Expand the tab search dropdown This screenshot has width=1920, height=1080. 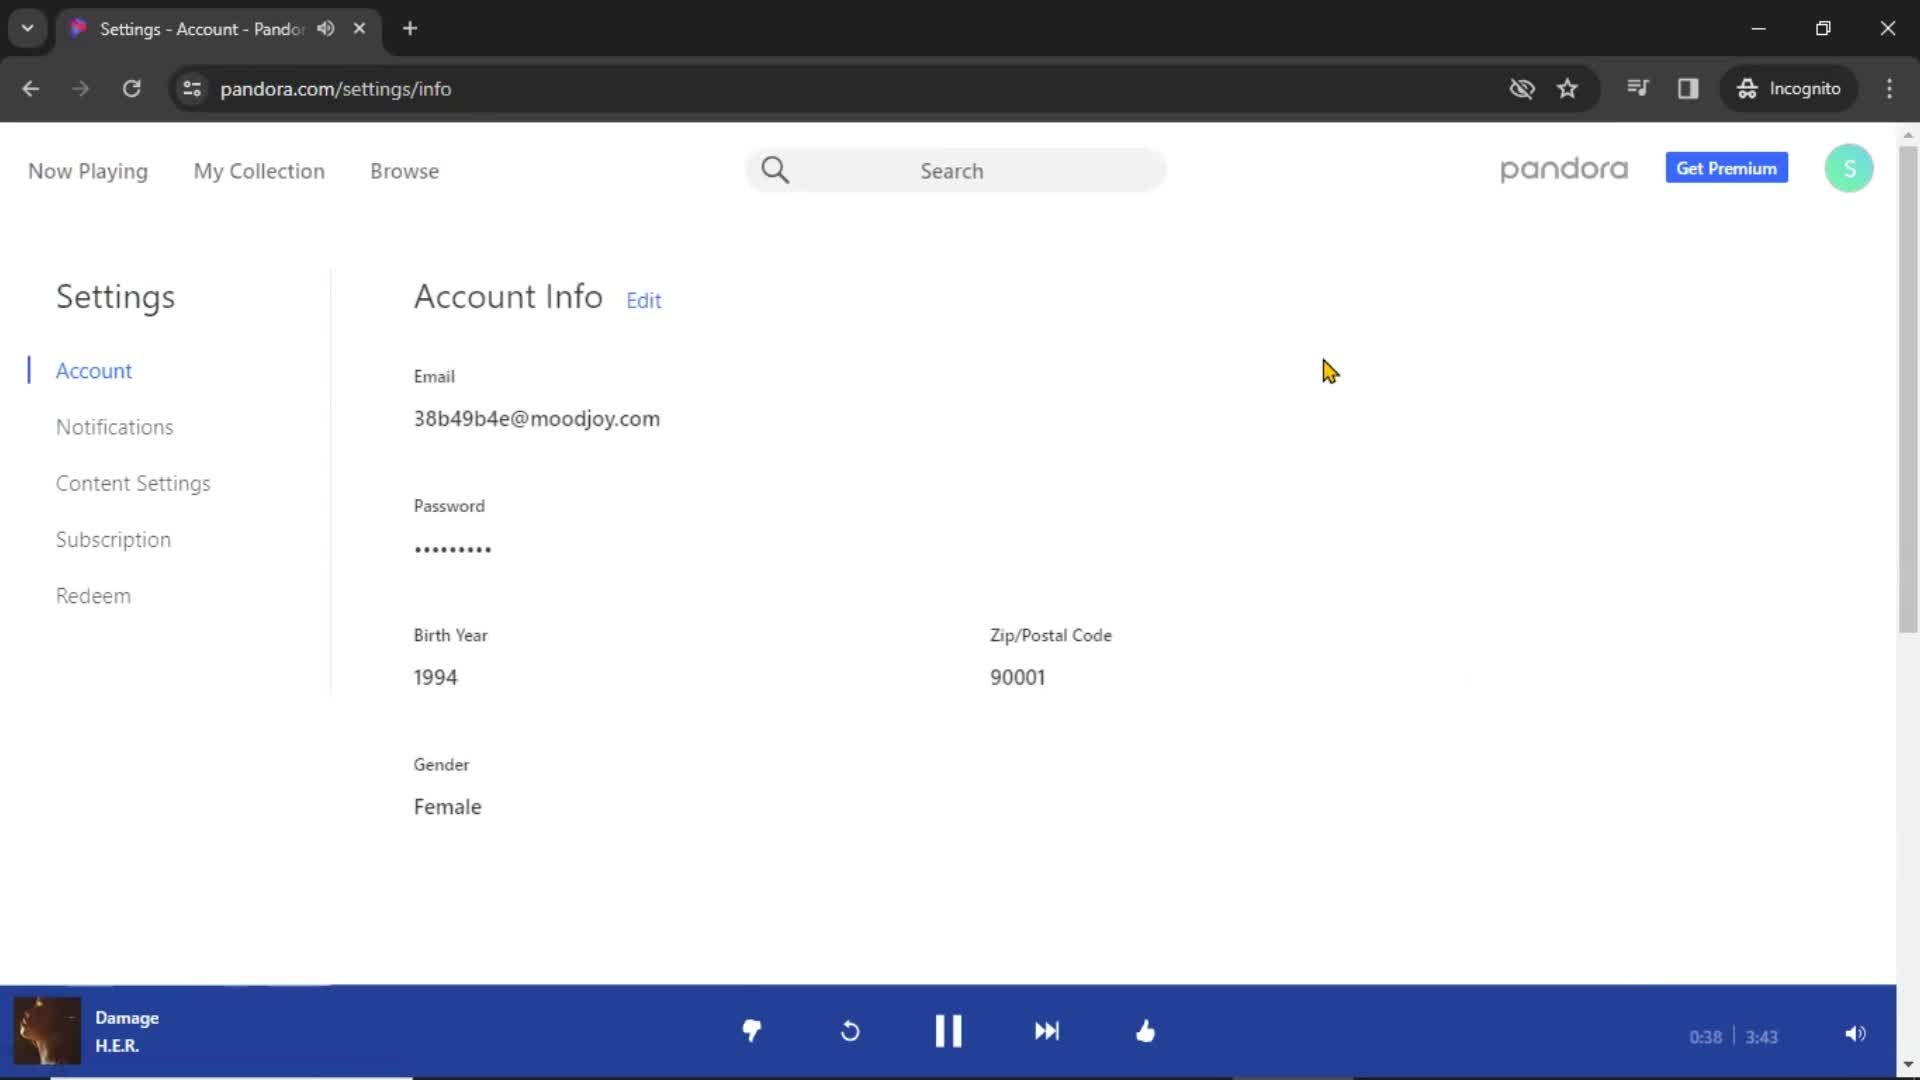click(x=28, y=28)
